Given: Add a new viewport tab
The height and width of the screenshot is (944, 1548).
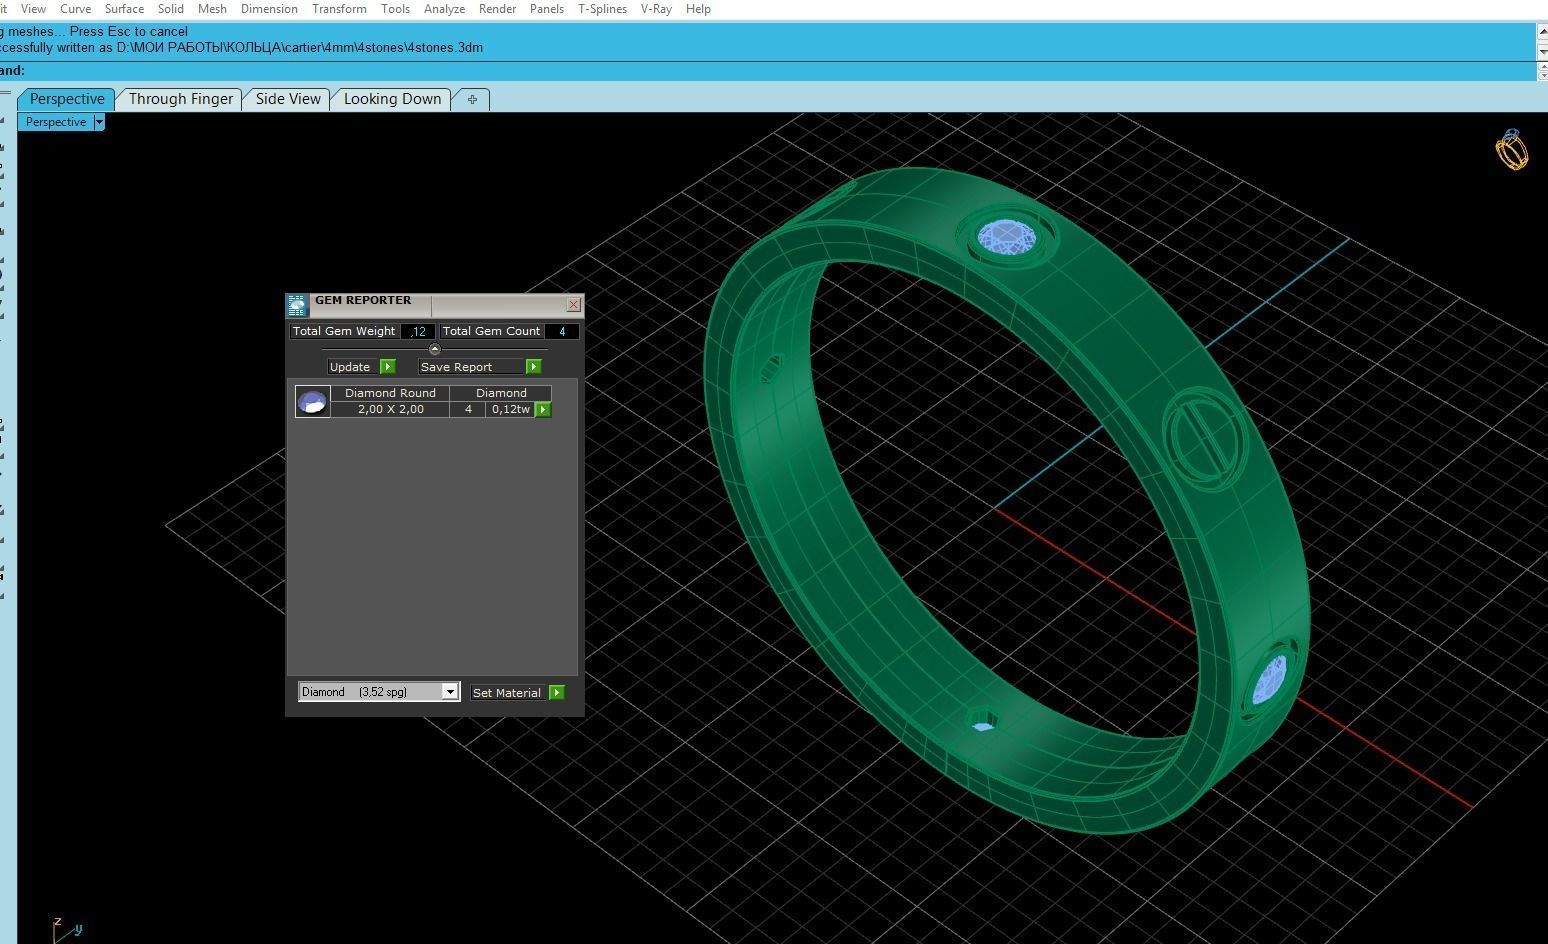Looking at the screenshot, I should pos(472,99).
